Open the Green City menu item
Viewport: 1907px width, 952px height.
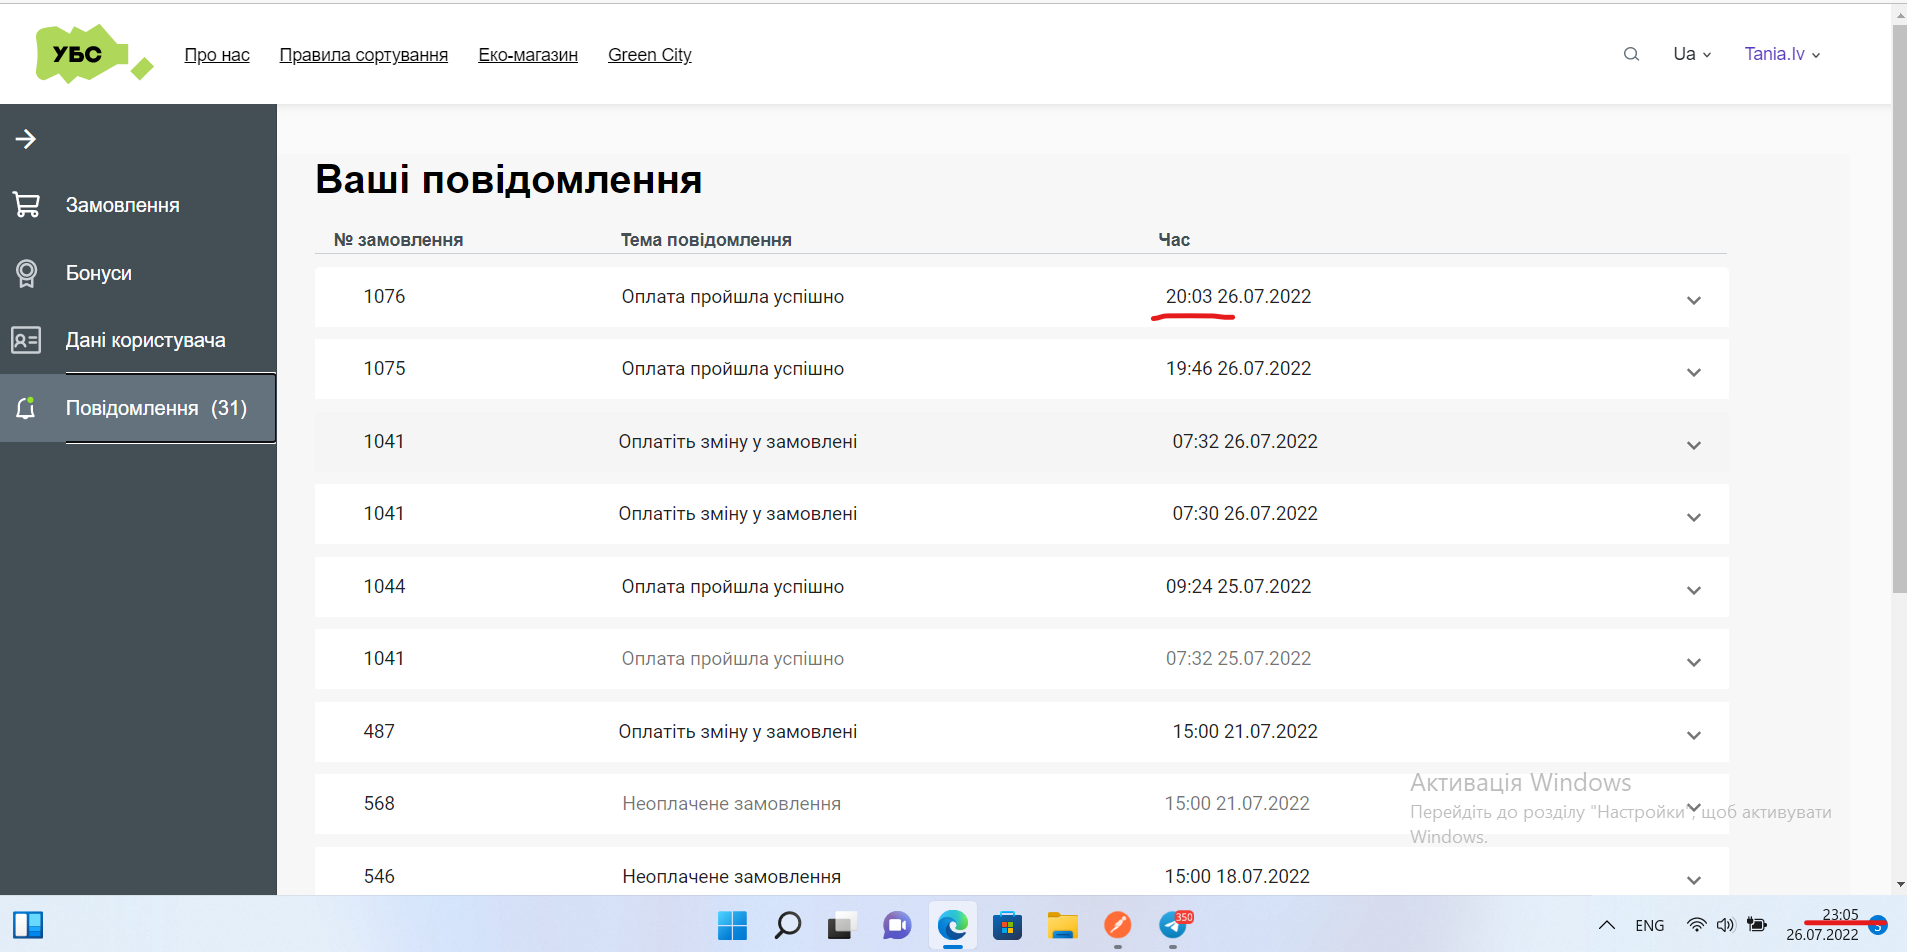click(x=649, y=55)
